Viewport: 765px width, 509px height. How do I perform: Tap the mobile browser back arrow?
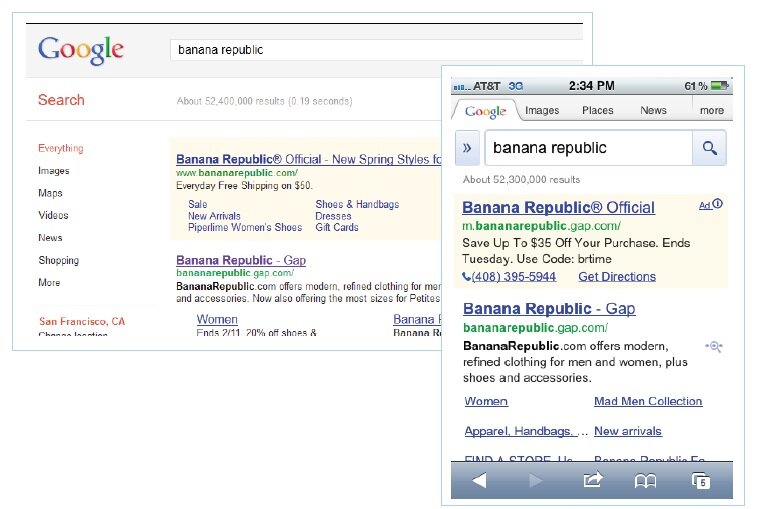[x=479, y=481]
